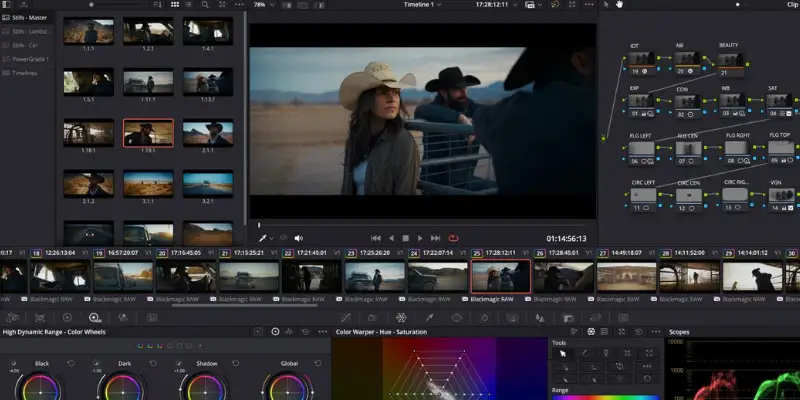Select the EXP node 01
Image resolution: width=800 pixels, height=400 pixels.
(x=641, y=105)
